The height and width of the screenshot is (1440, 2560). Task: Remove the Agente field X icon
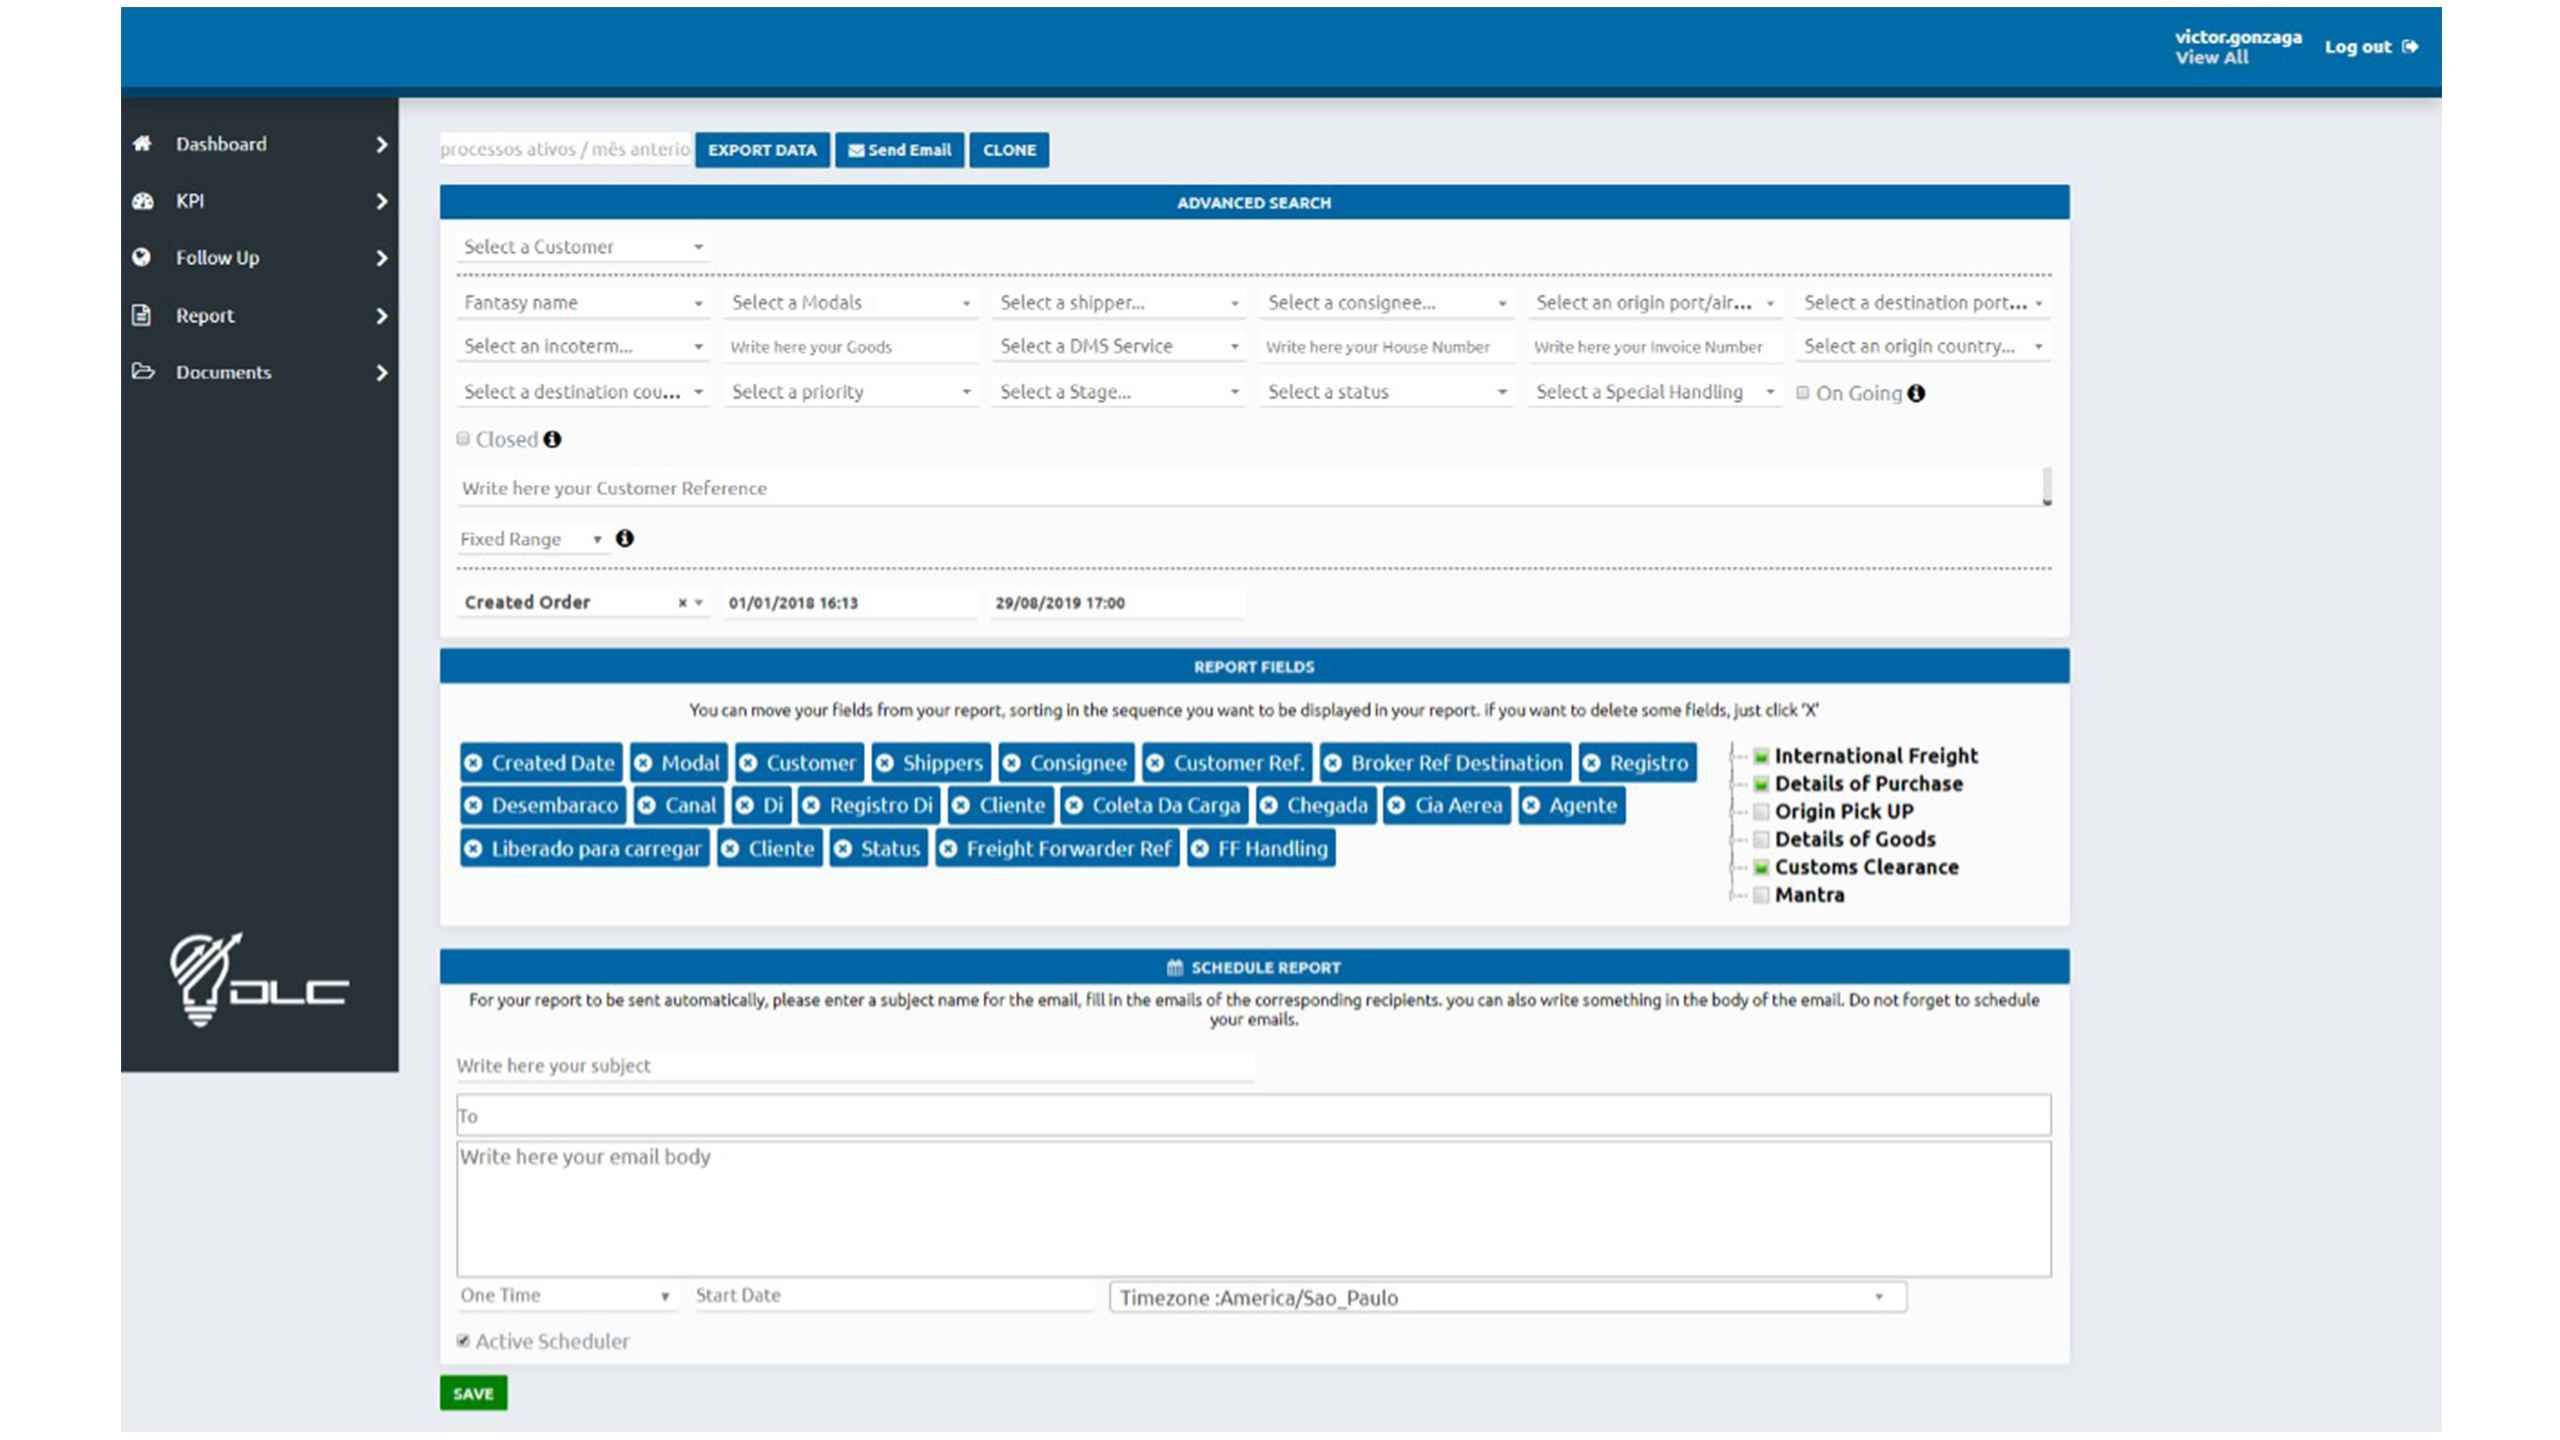[x=1531, y=805]
